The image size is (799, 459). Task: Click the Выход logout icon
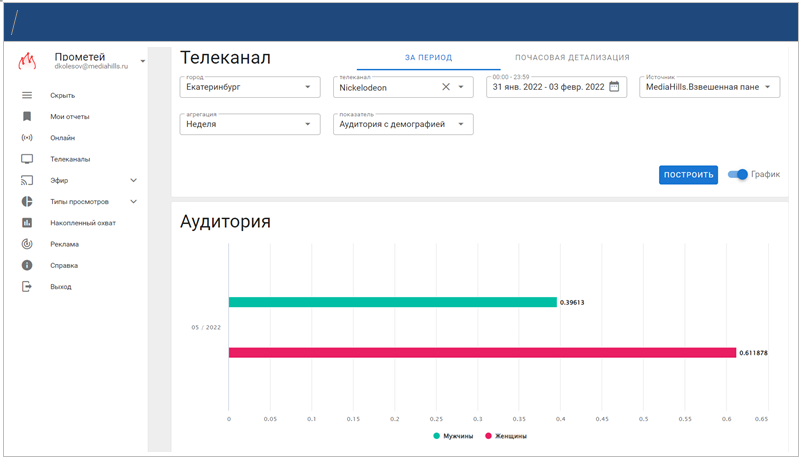[x=27, y=287]
